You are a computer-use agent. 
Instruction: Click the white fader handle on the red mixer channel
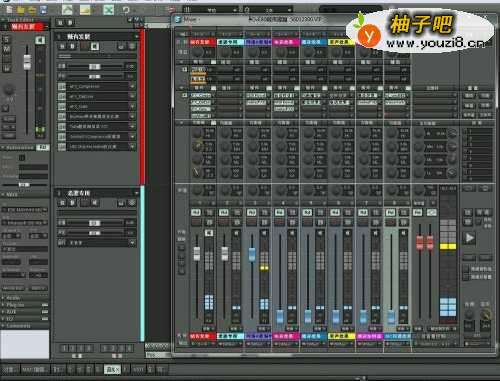(x=197, y=254)
